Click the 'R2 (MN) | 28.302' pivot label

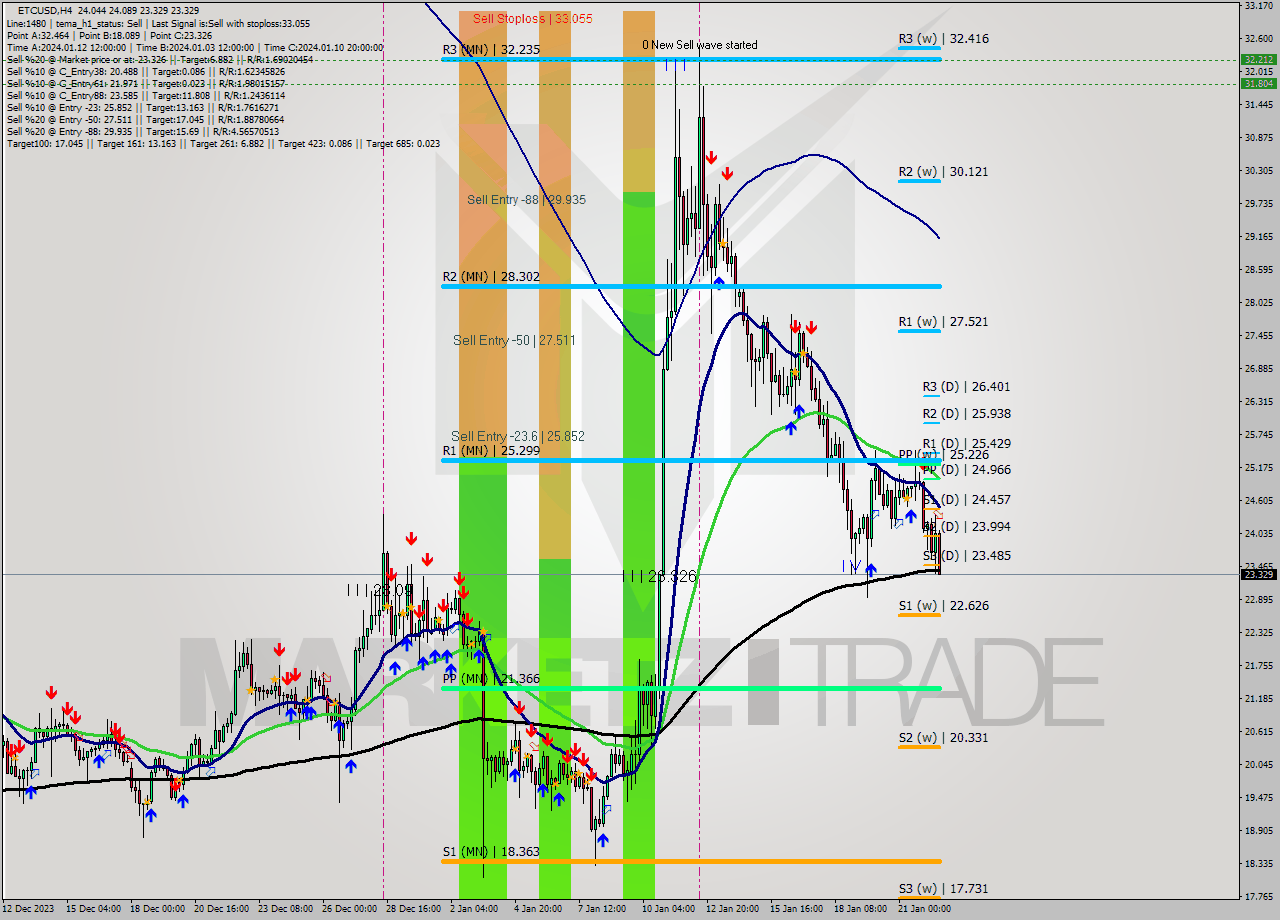(492, 277)
